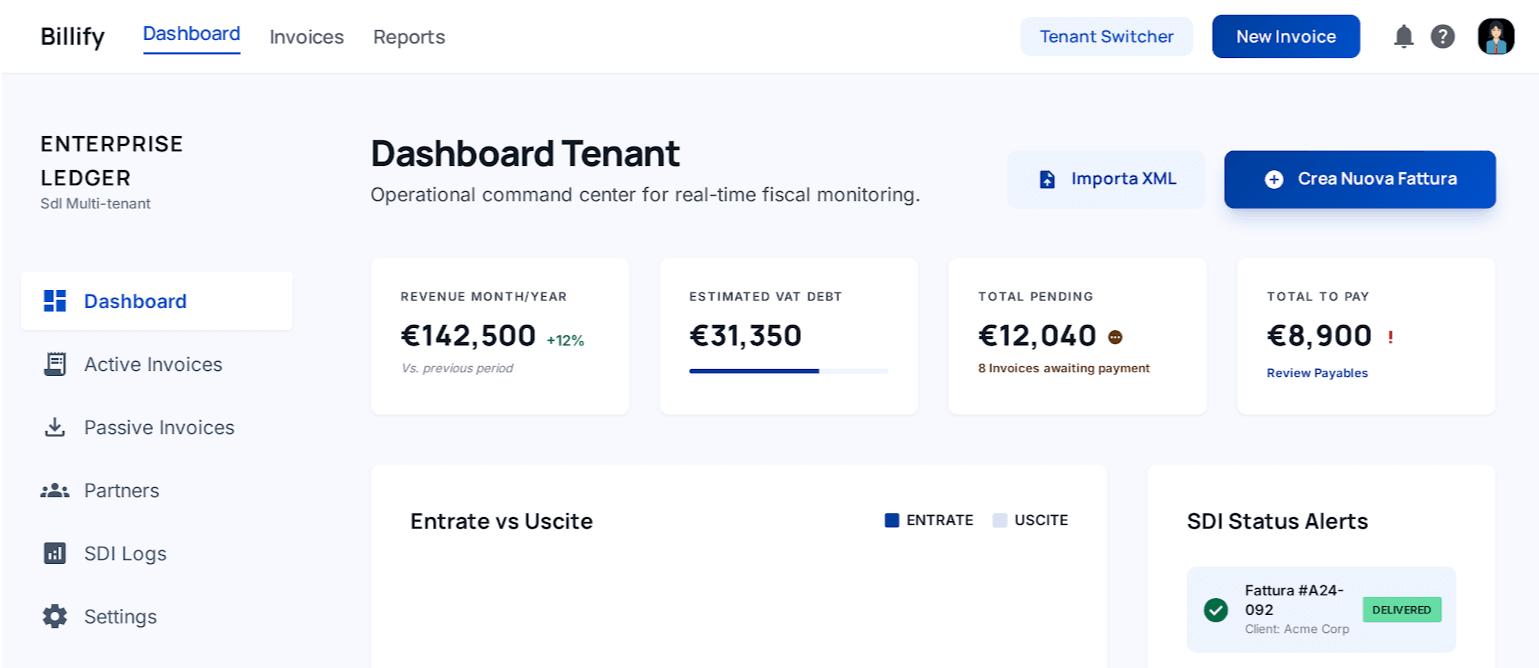Switch to the Invoices tab
This screenshot has height=668, width=1539.
[306, 37]
